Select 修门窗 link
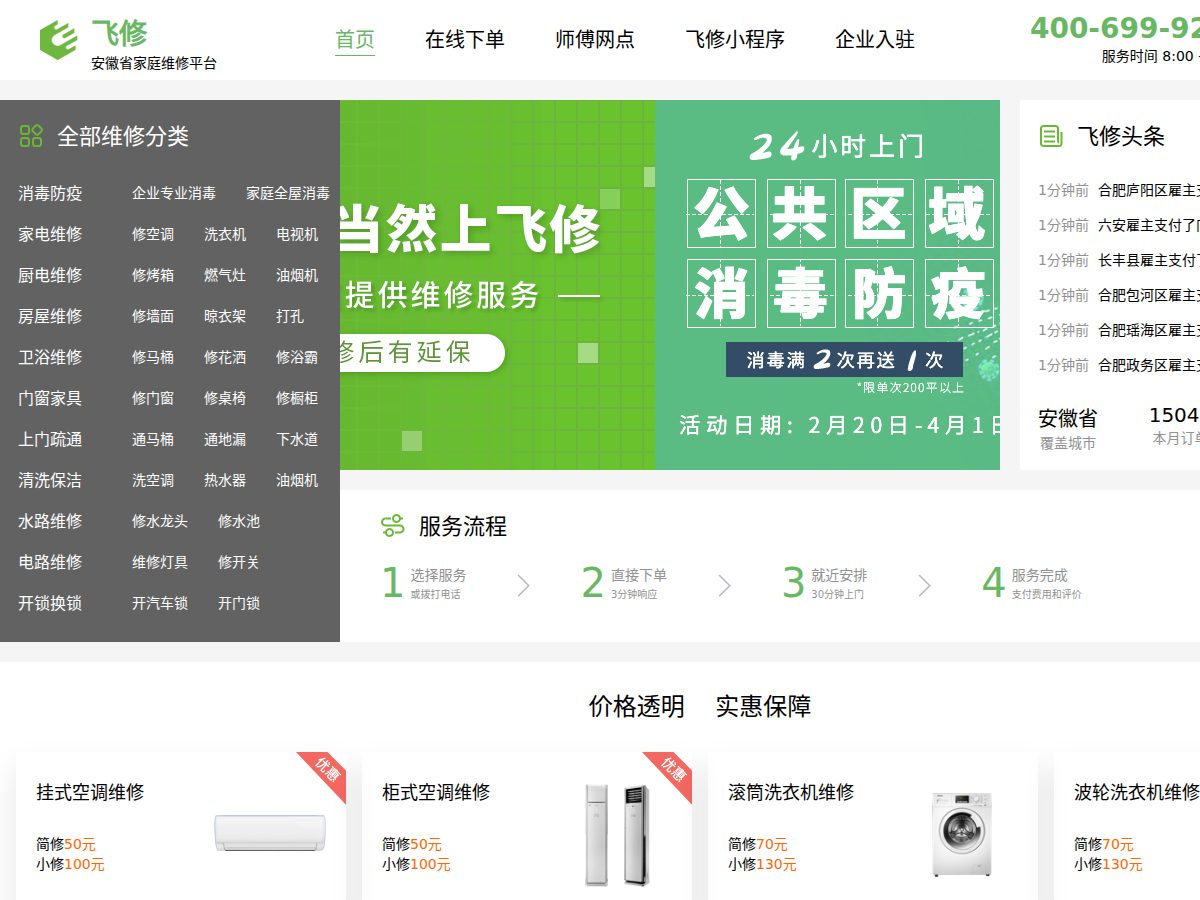Viewport: 1200px width, 900px height. click(153, 398)
